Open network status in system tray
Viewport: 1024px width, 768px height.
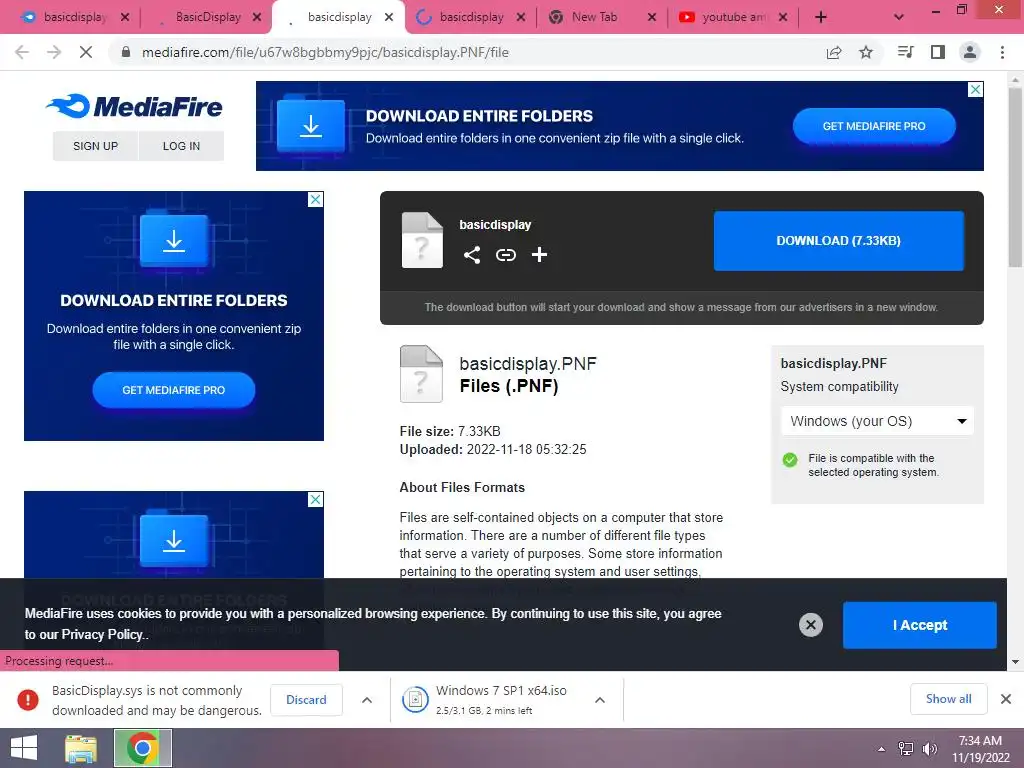point(906,749)
